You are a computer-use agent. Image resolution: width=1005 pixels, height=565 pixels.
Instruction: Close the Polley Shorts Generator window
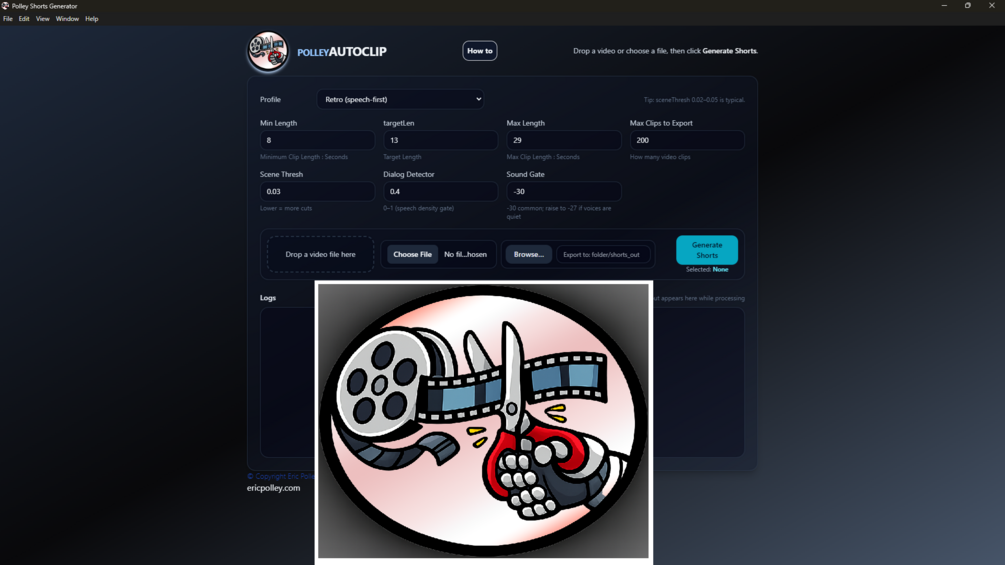tap(992, 5)
